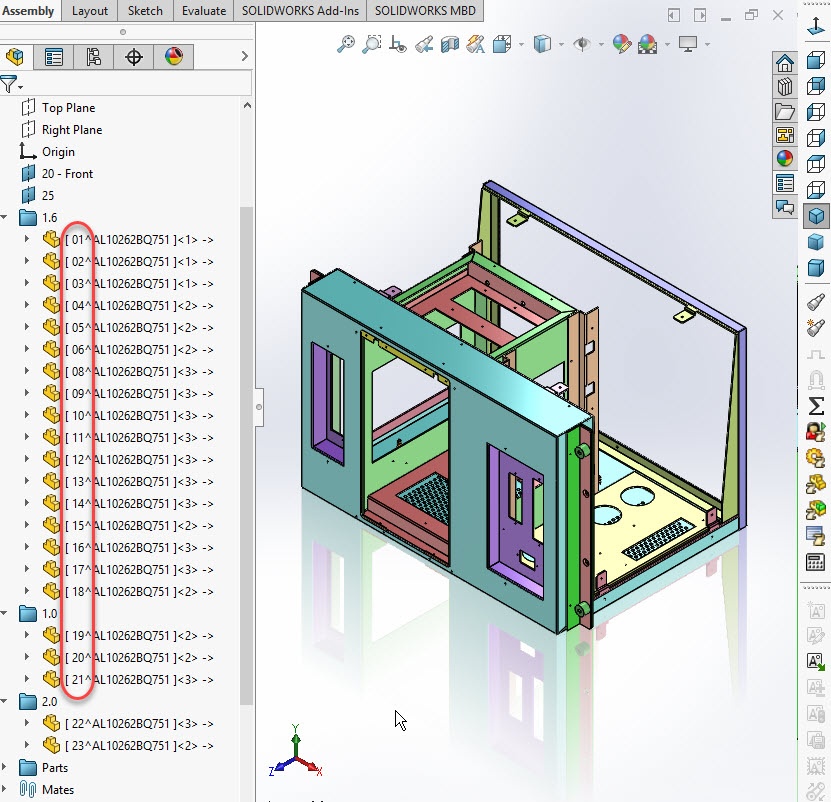Open the View Palette task pane
This screenshot has width=831, height=802.
785,135
